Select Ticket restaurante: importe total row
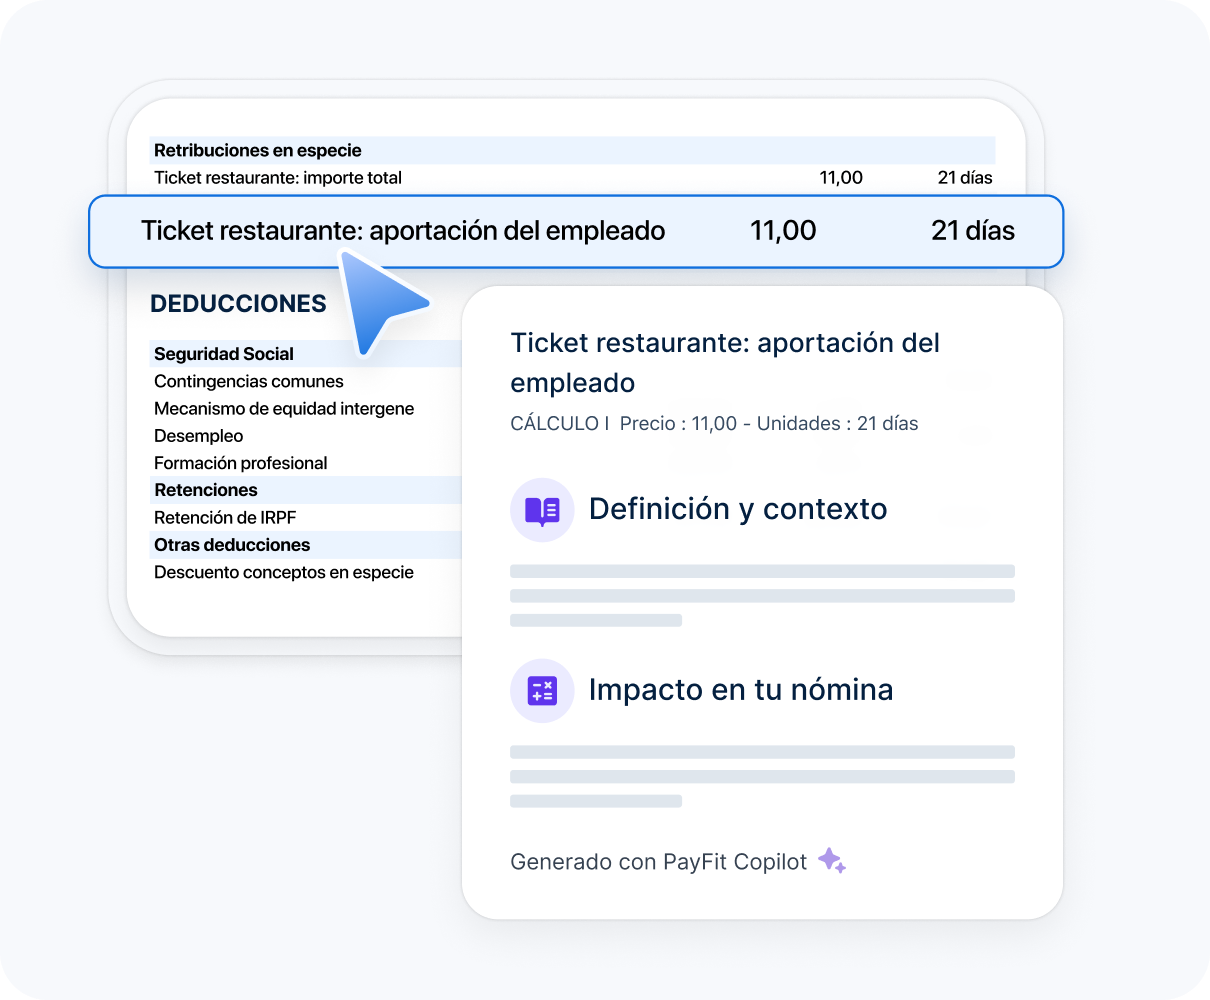 click(x=278, y=178)
